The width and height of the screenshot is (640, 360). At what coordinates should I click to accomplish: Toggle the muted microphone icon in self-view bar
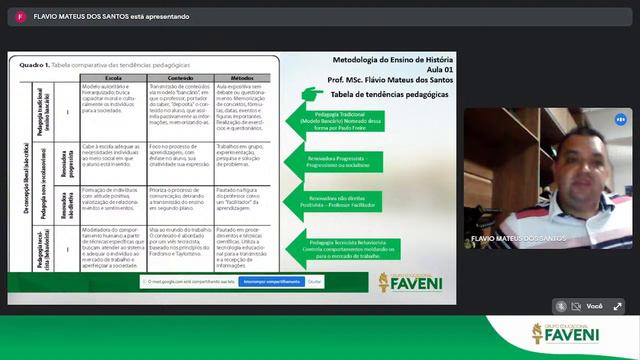click(561, 306)
